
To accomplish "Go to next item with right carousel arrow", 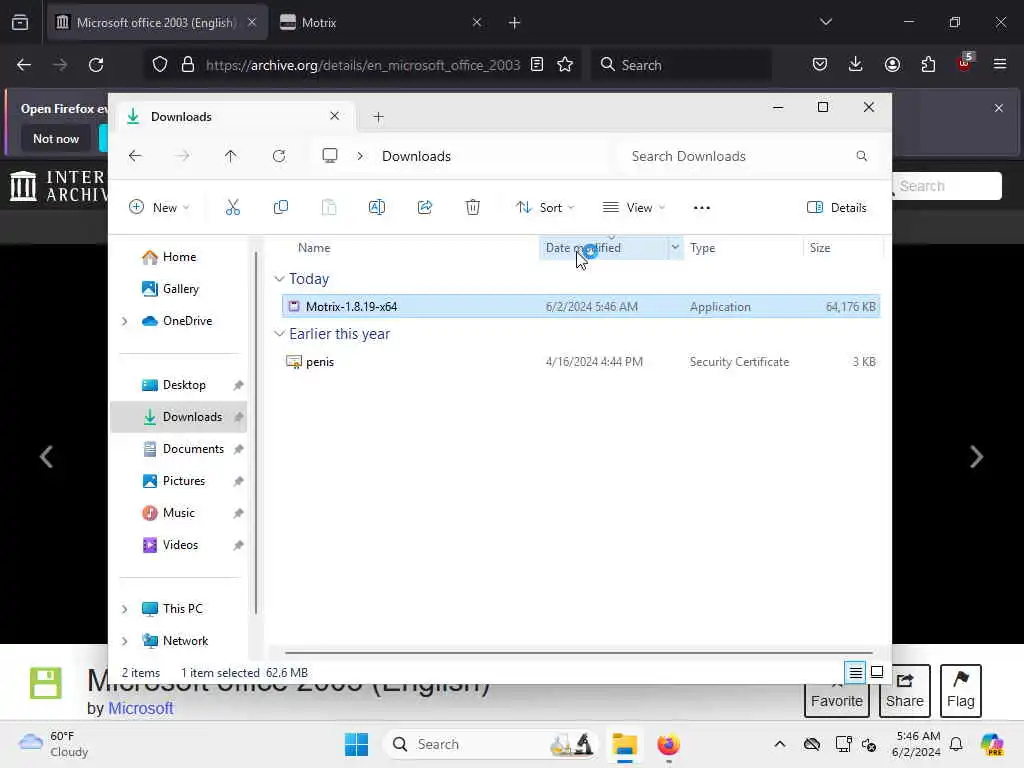I will (976, 456).
